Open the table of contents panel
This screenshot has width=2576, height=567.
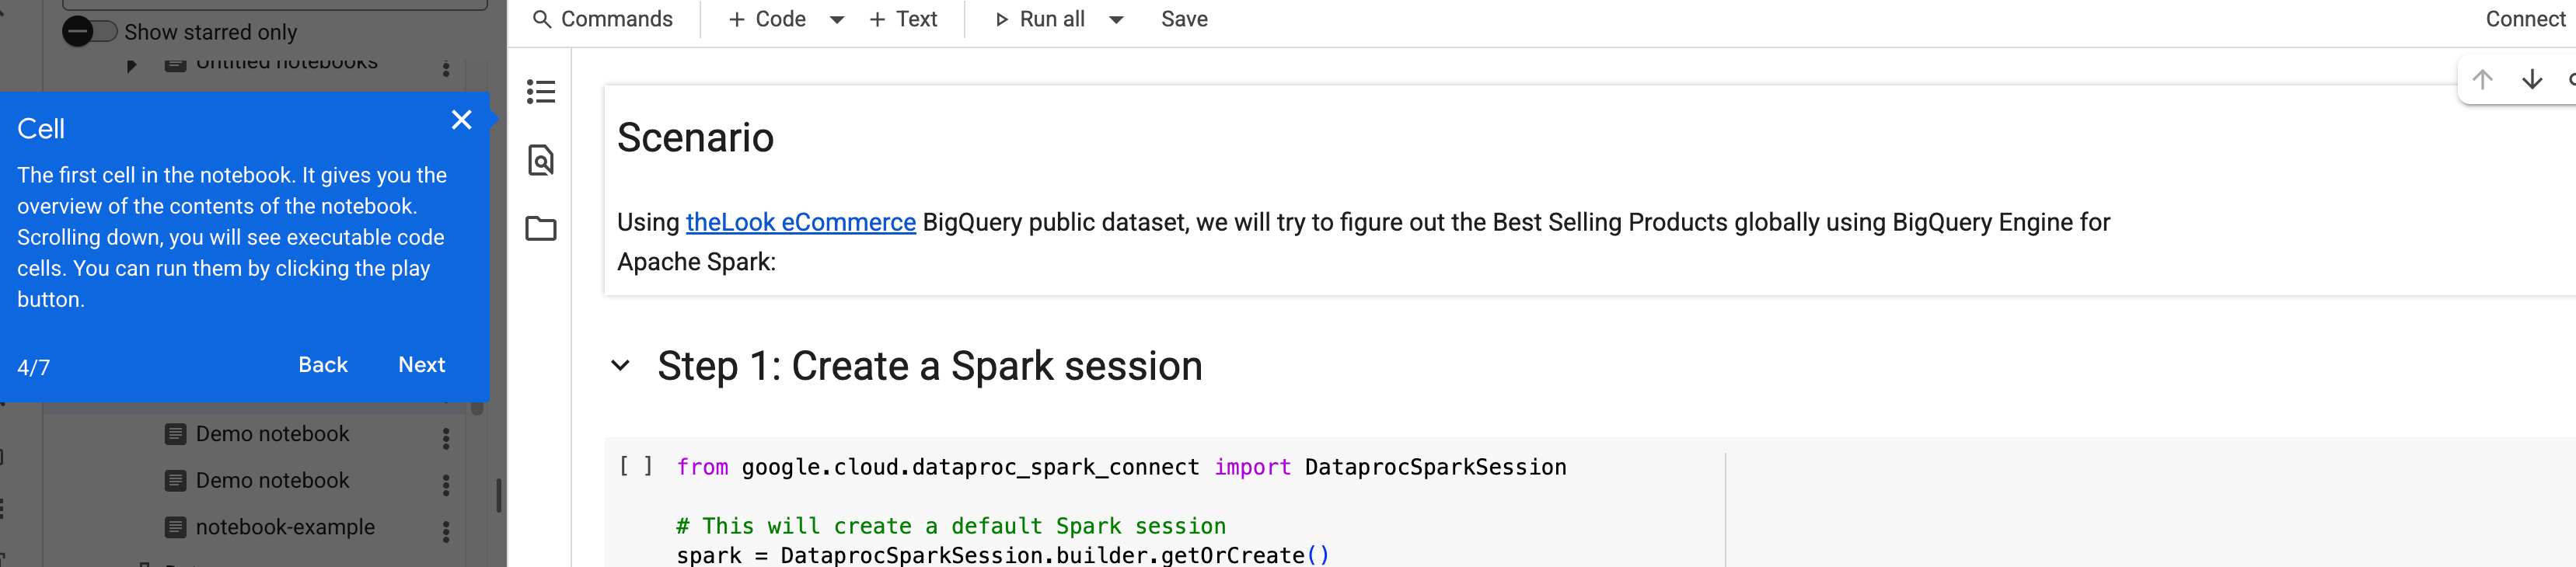540,92
